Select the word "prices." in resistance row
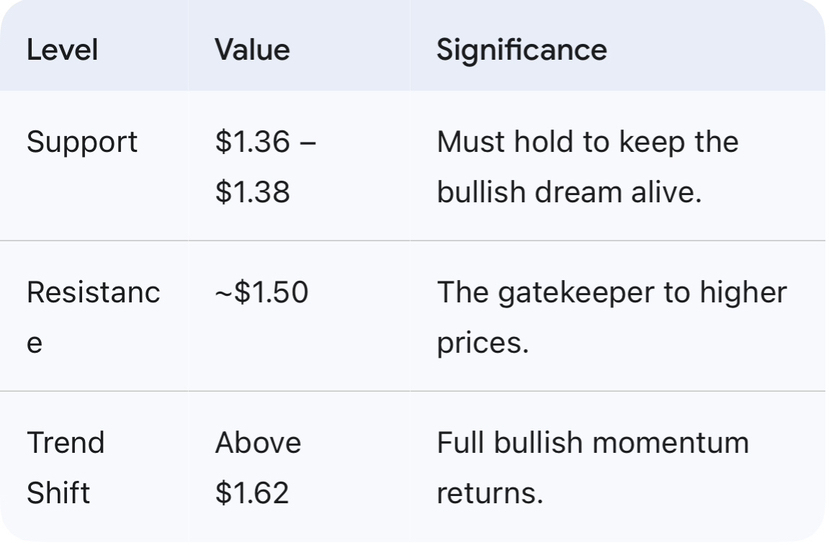The image size is (829, 545). (x=481, y=343)
